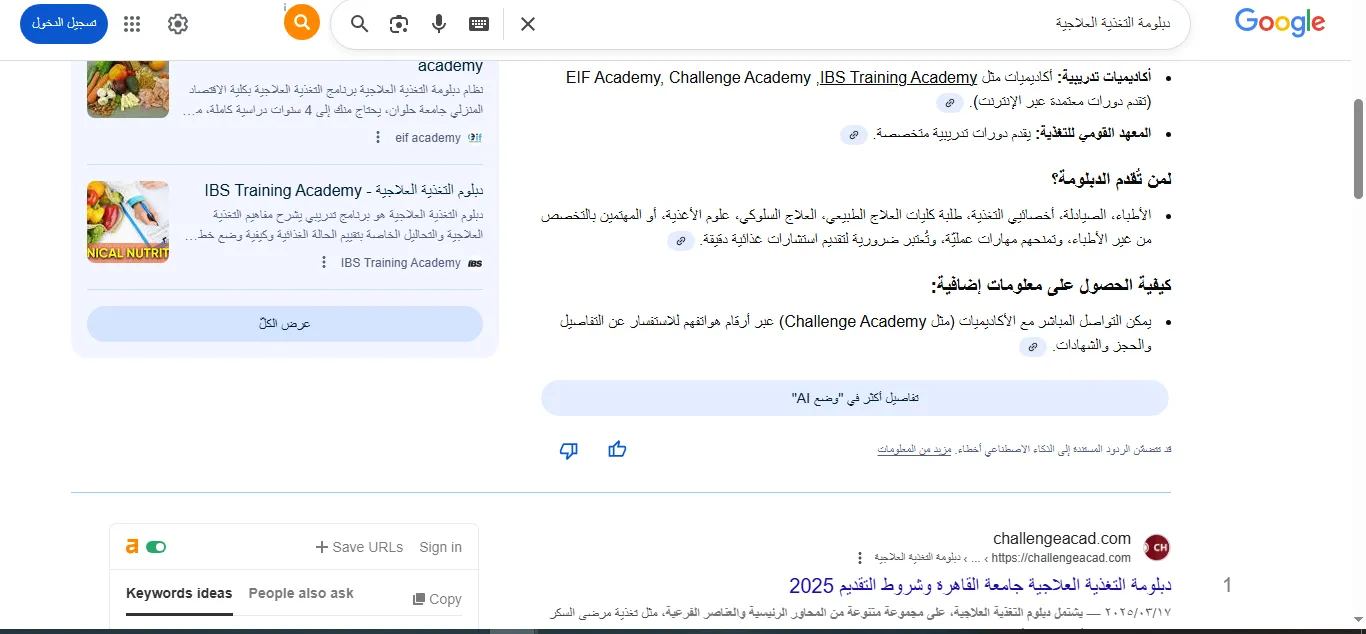1366x634 pixels.
Task: Open the settings gear icon
Action: [x=178, y=24]
